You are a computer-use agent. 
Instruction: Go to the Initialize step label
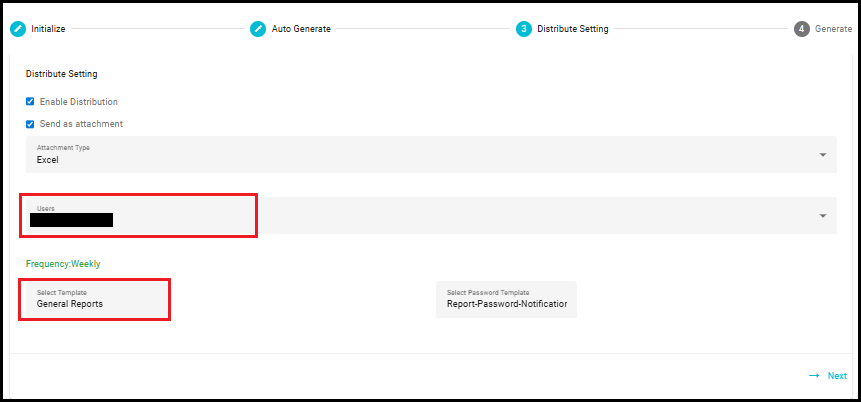tap(48, 29)
